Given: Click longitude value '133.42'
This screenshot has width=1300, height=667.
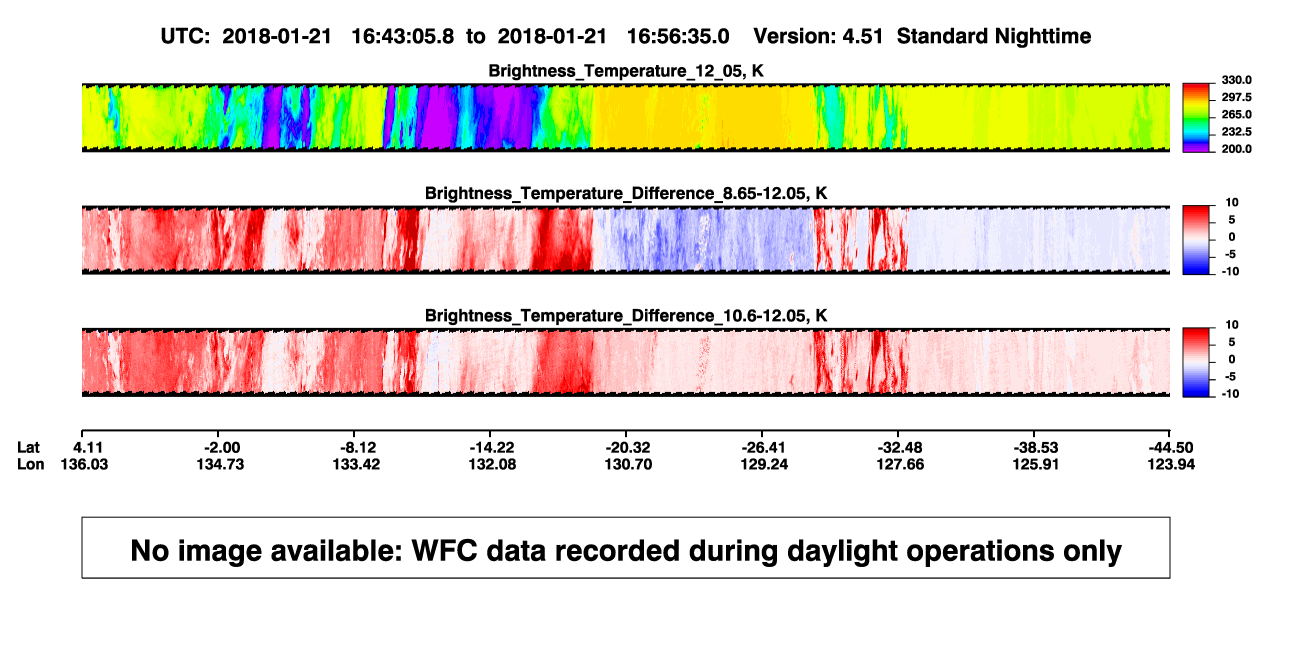Looking at the screenshot, I should coord(357,464).
